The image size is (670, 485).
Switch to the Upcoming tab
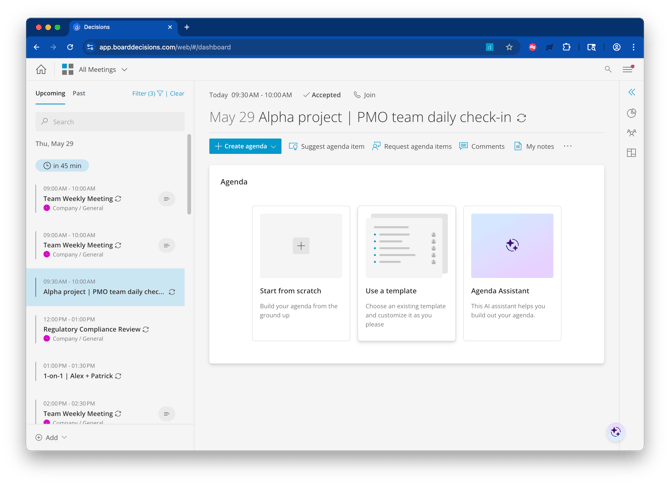click(50, 93)
